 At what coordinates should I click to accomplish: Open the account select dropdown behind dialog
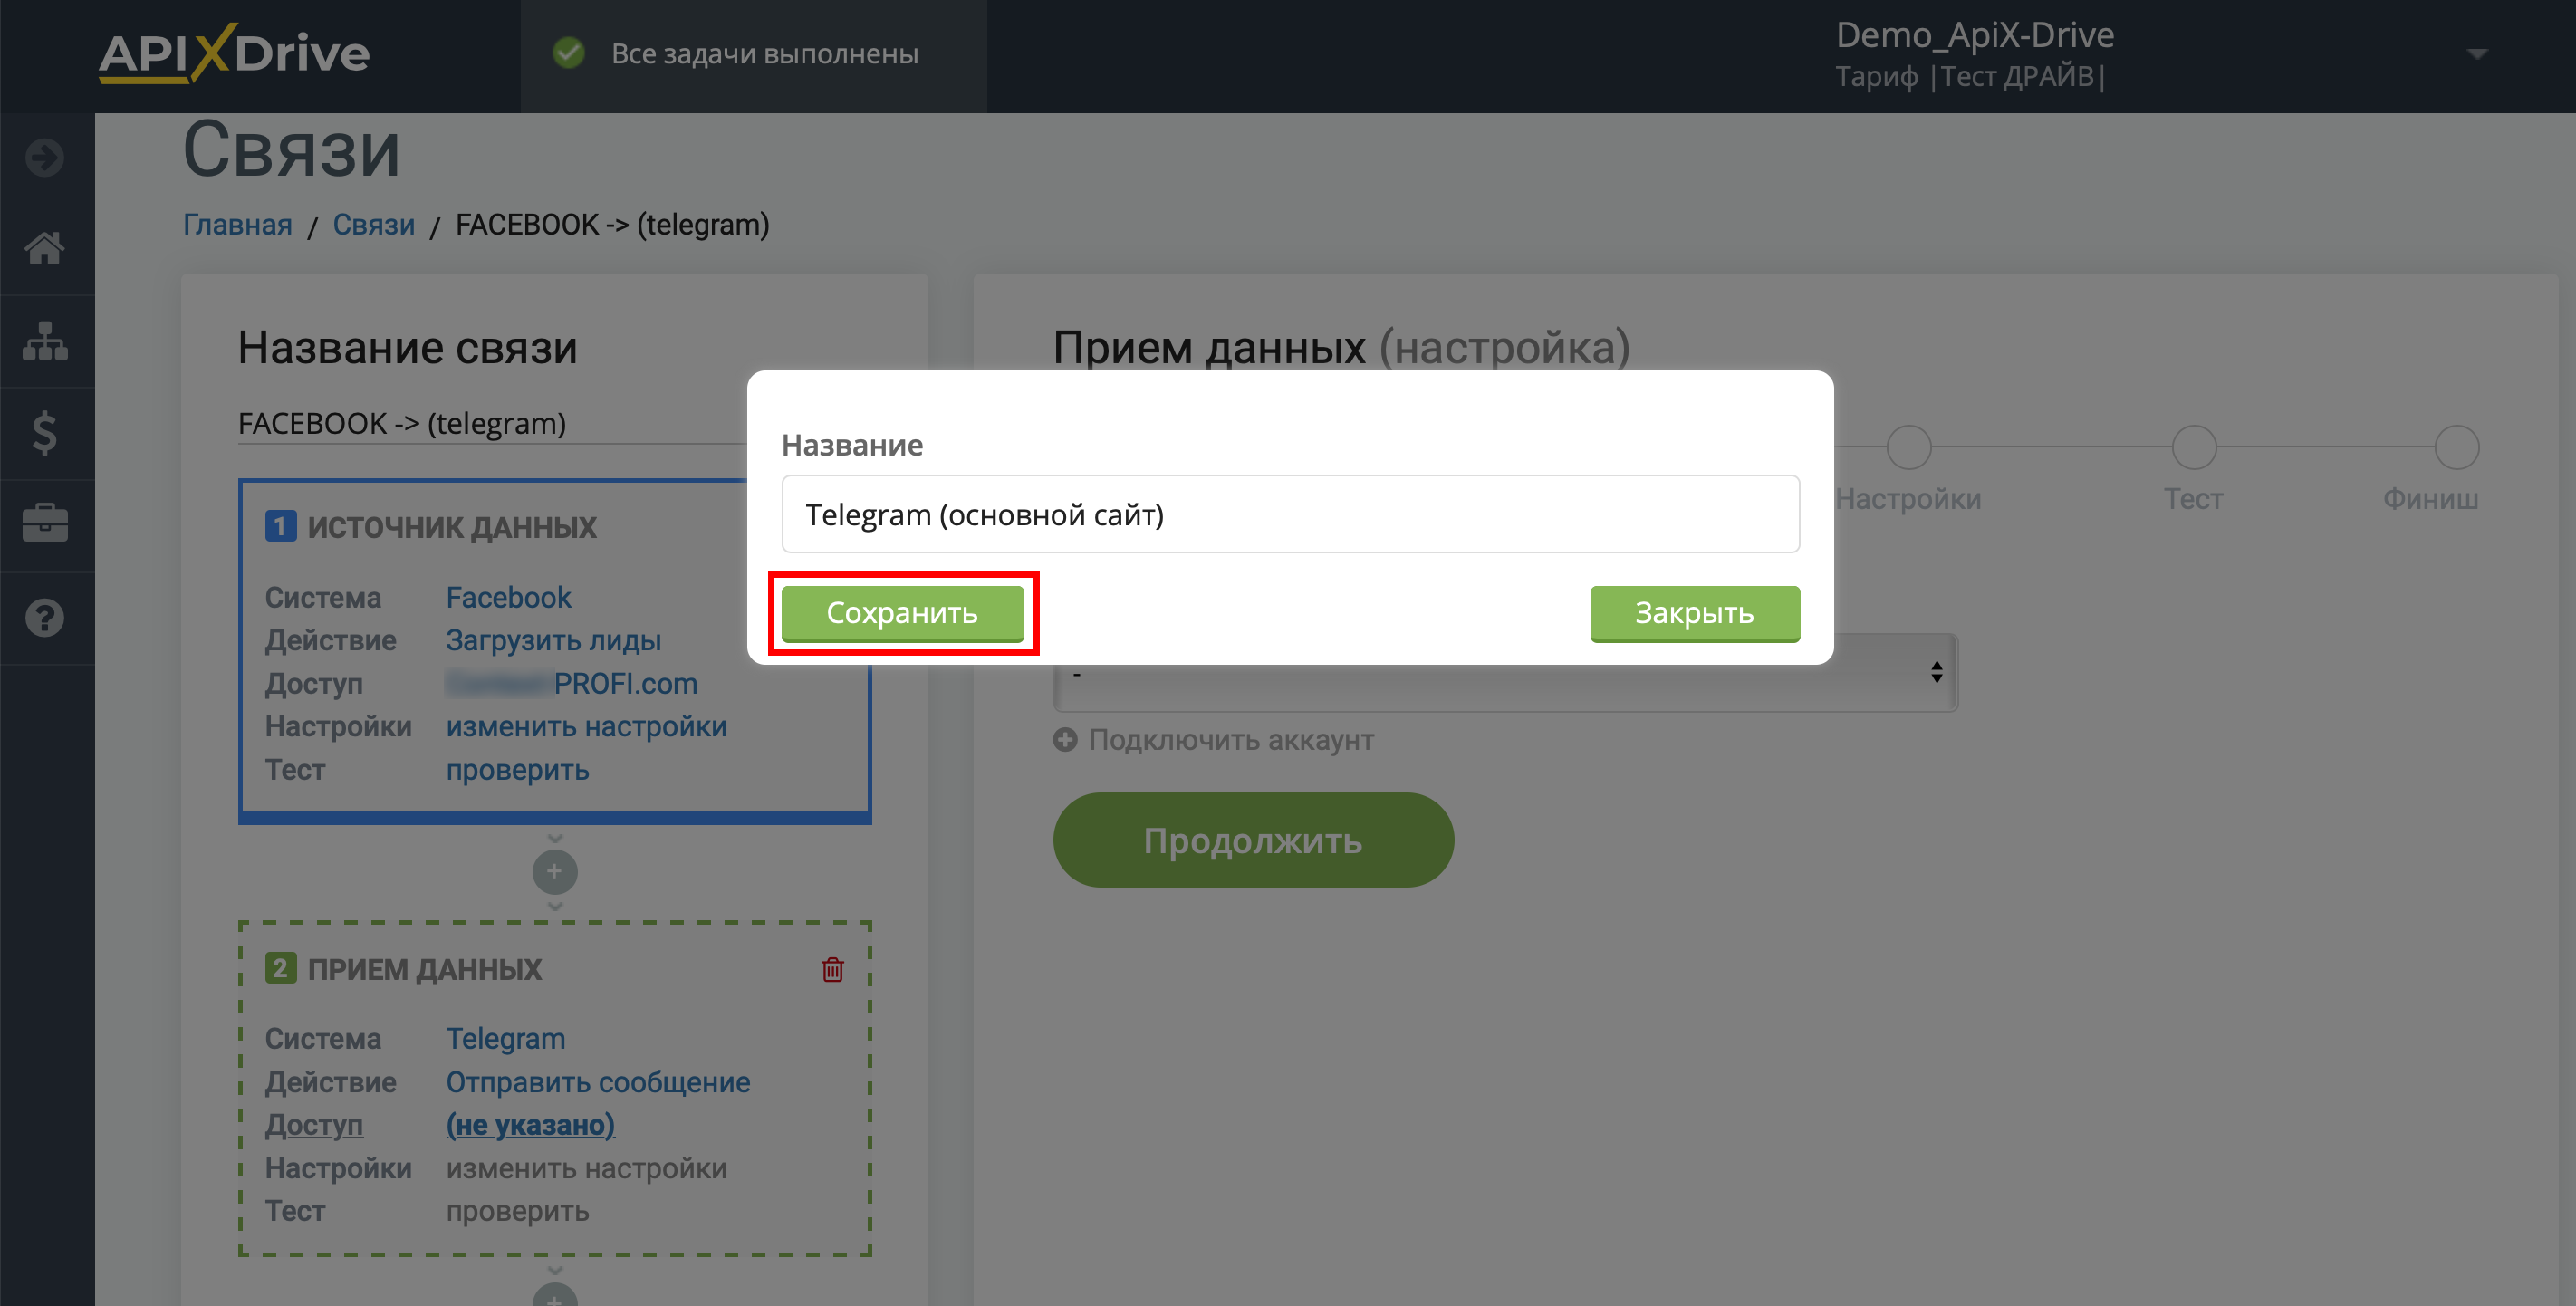1505,673
